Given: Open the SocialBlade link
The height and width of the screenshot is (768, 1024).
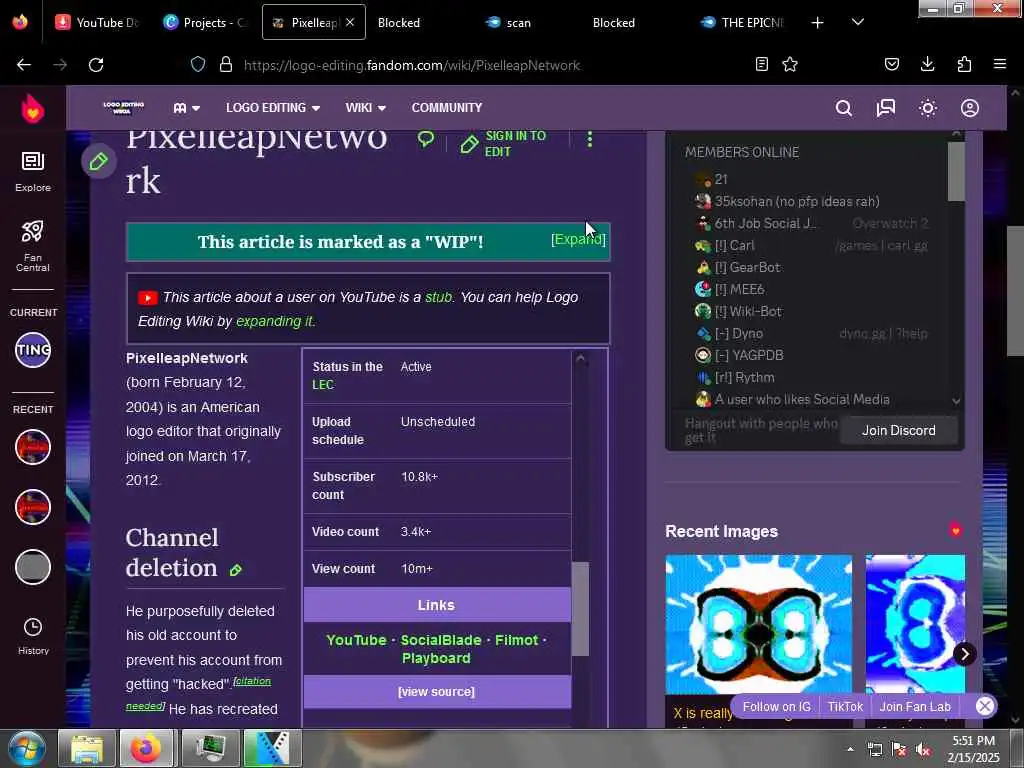Looking at the screenshot, I should (441, 640).
